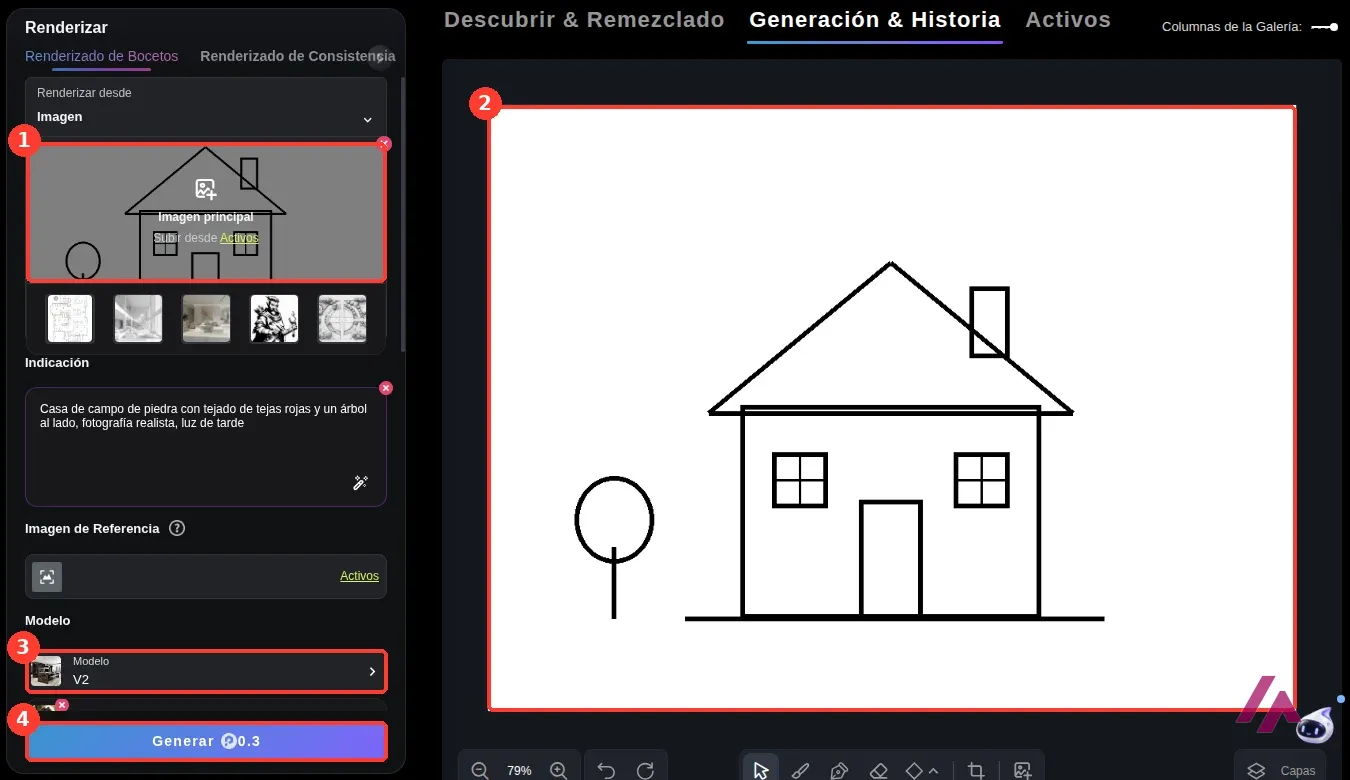Viewport: 1350px width, 780px height.
Task: Select the Brush tool
Action: [800, 770]
